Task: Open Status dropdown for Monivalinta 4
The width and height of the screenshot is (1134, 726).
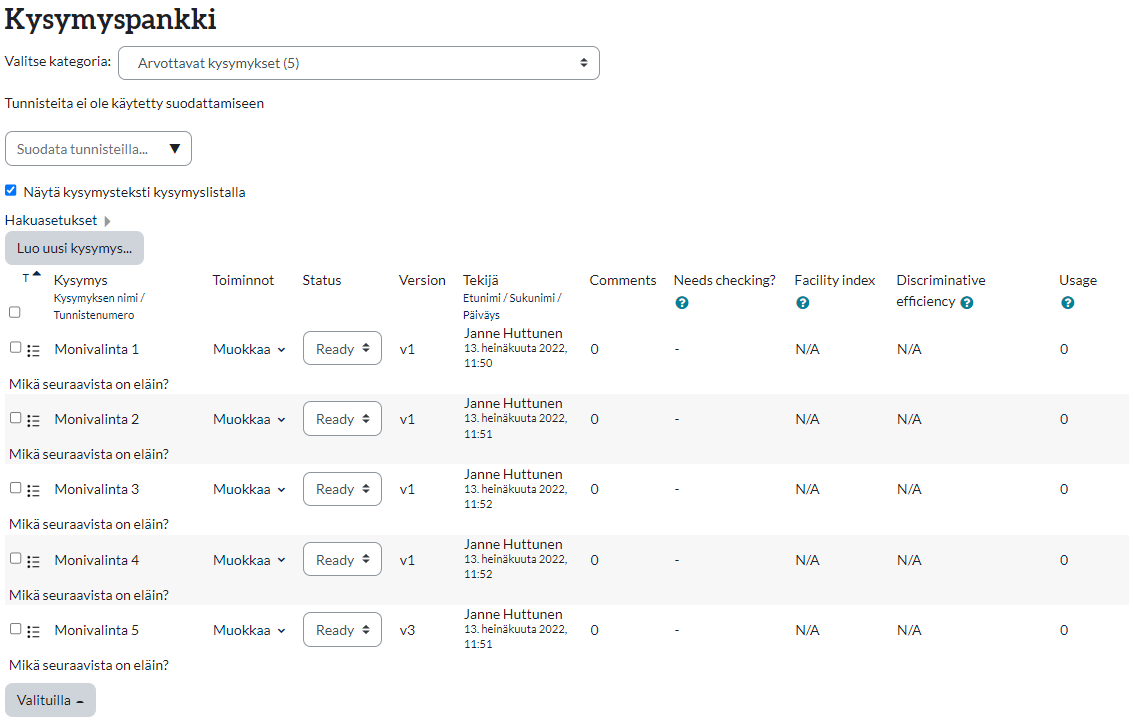Action: (342, 560)
